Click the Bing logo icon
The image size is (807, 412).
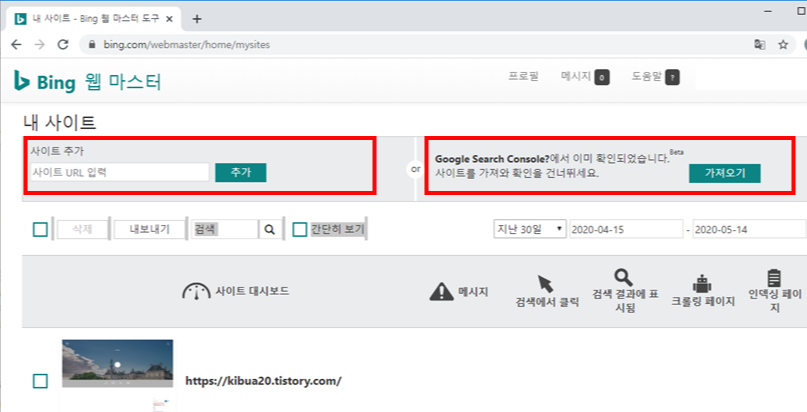click(x=21, y=81)
